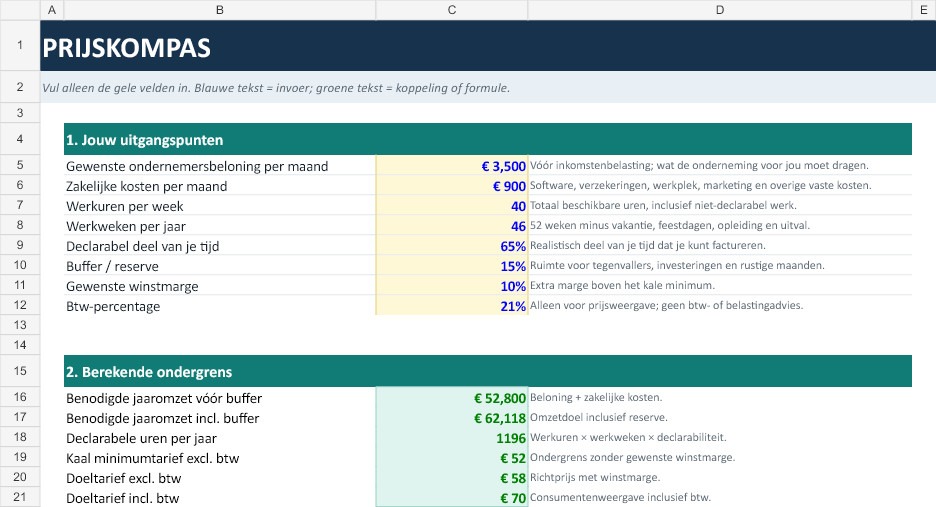Viewport: 936px width, 507px height.
Task: Select column A via its header
Action: 52,10
